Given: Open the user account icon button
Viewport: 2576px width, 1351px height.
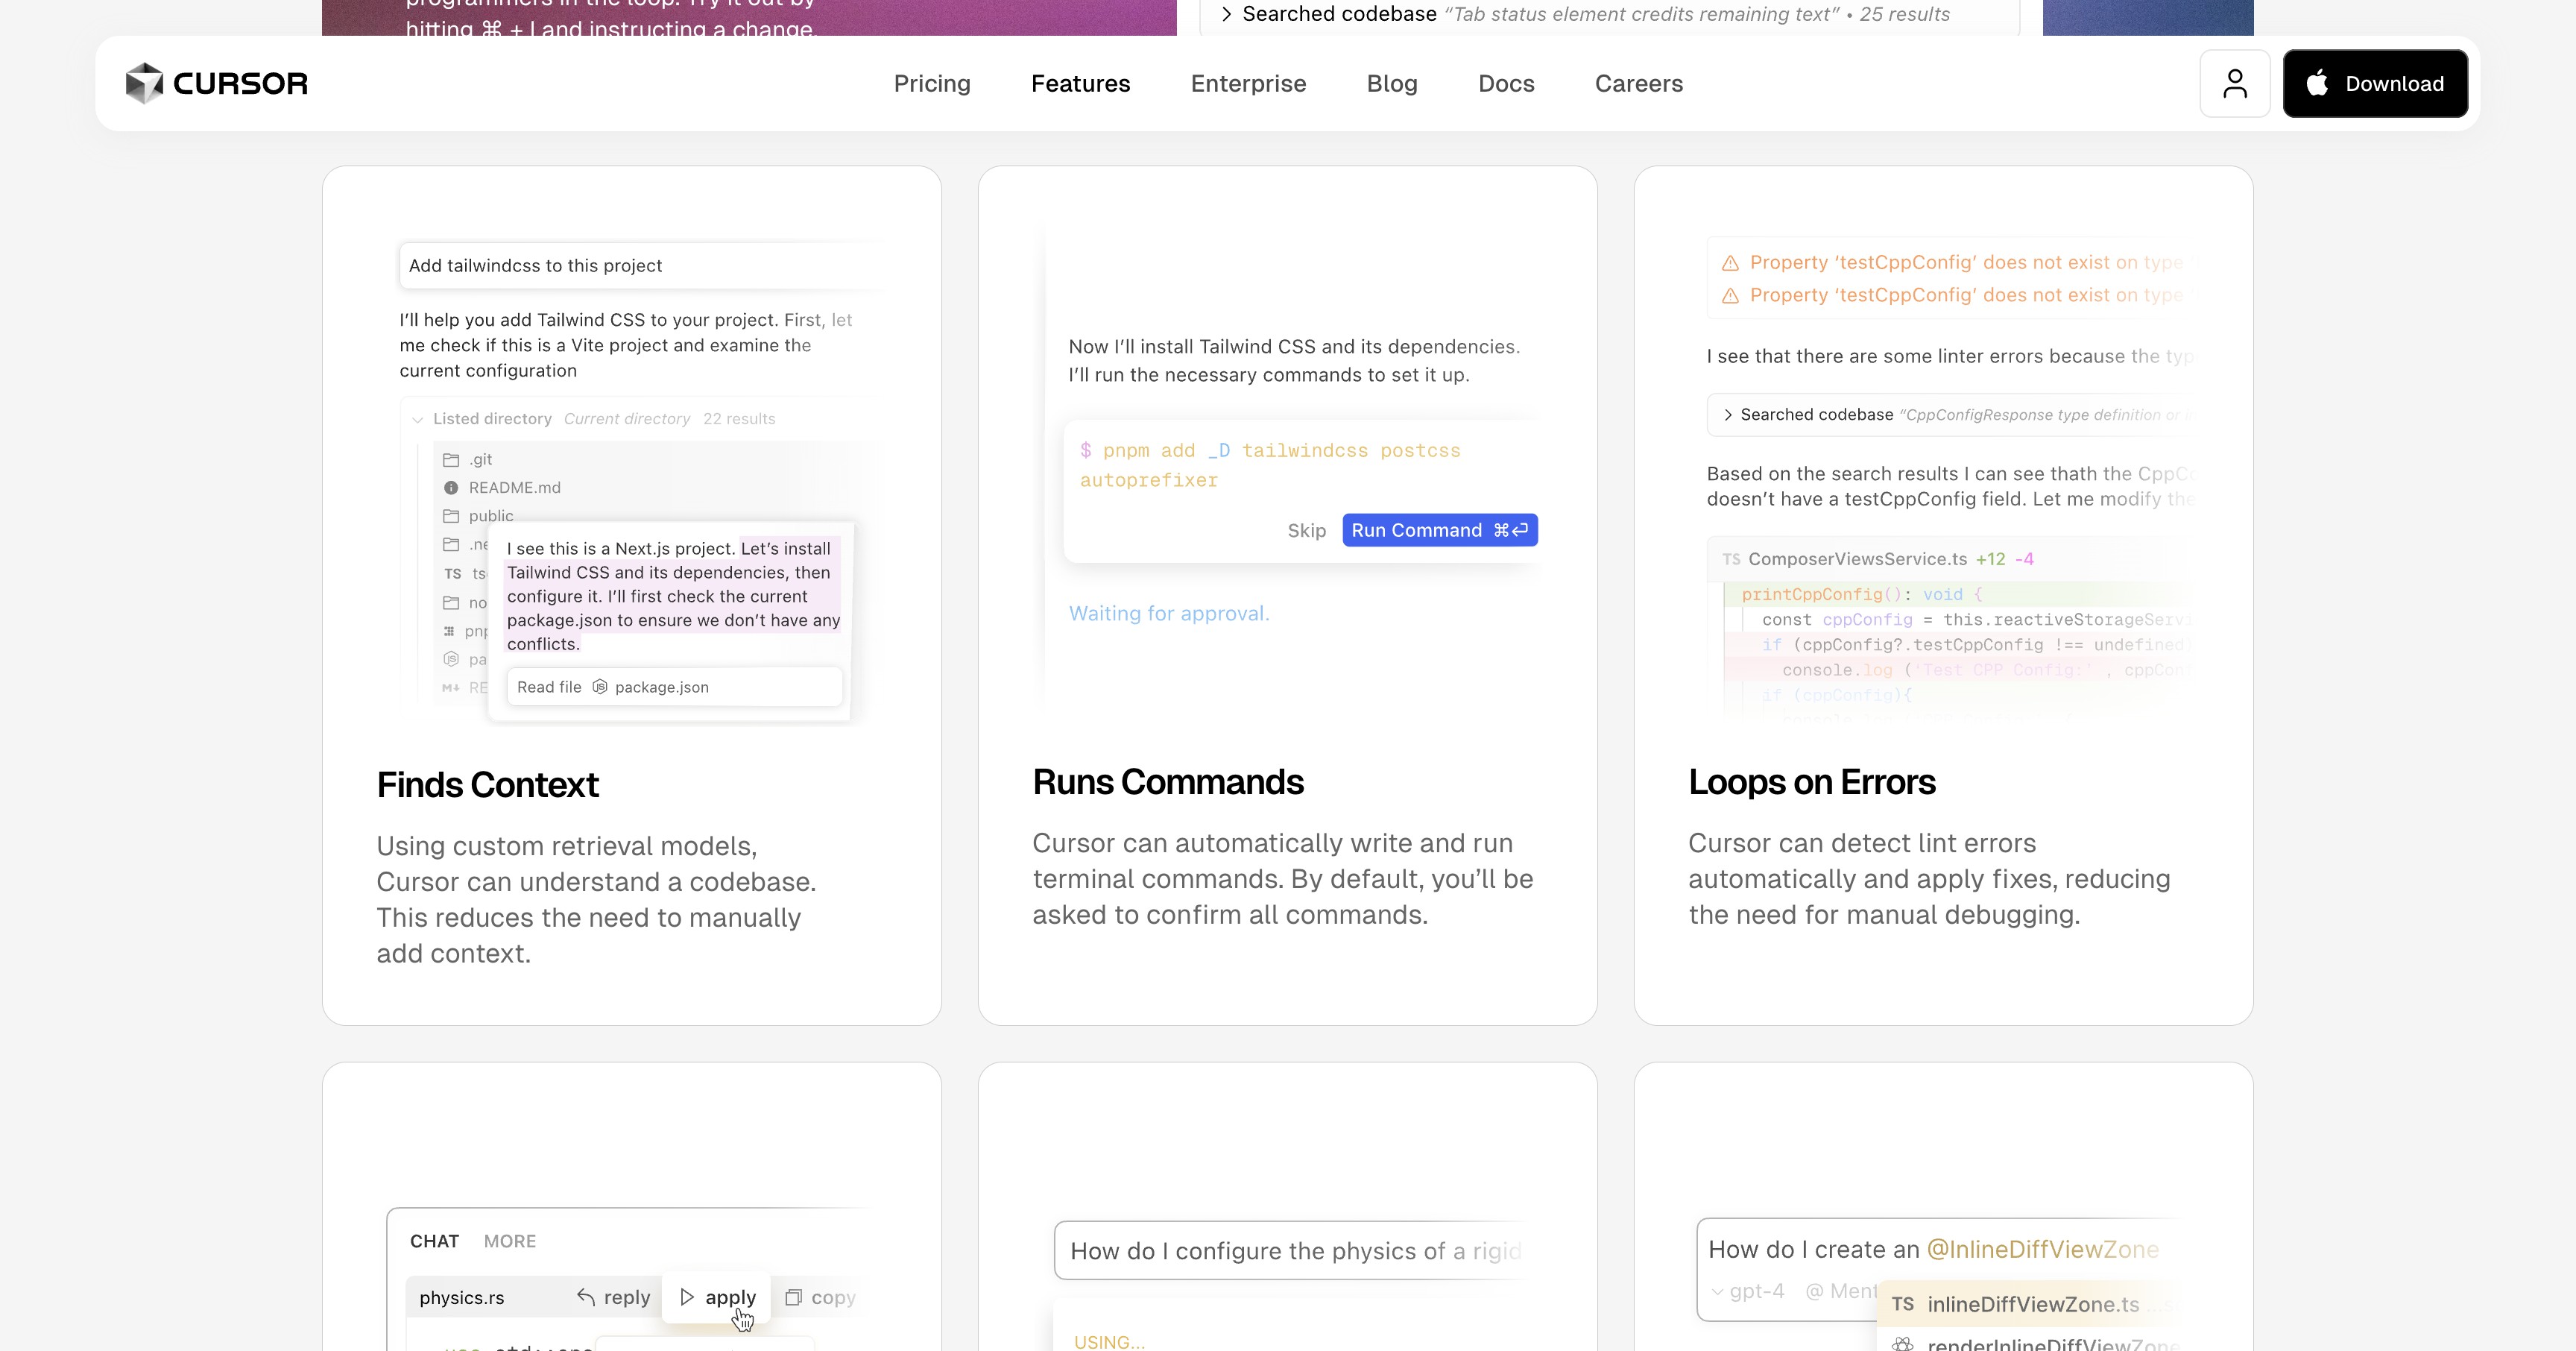Looking at the screenshot, I should tap(2235, 83).
